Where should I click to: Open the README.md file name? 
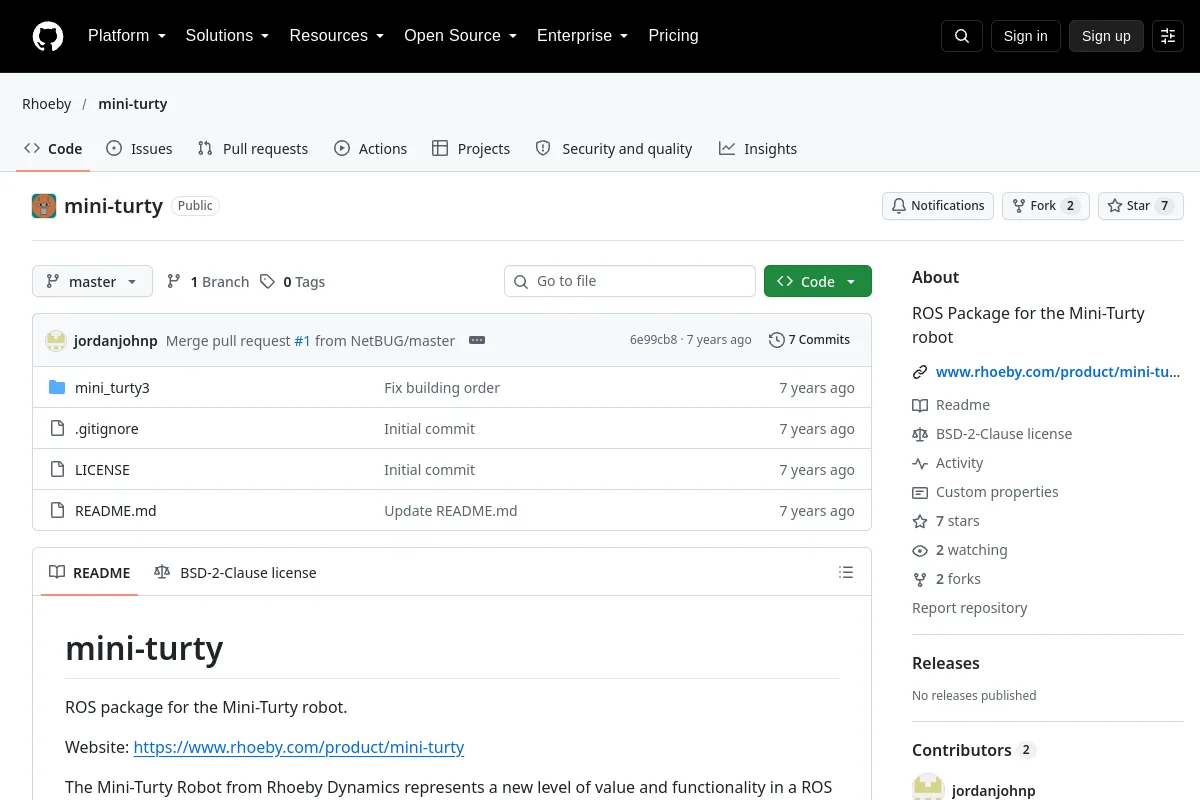(x=116, y=511)
